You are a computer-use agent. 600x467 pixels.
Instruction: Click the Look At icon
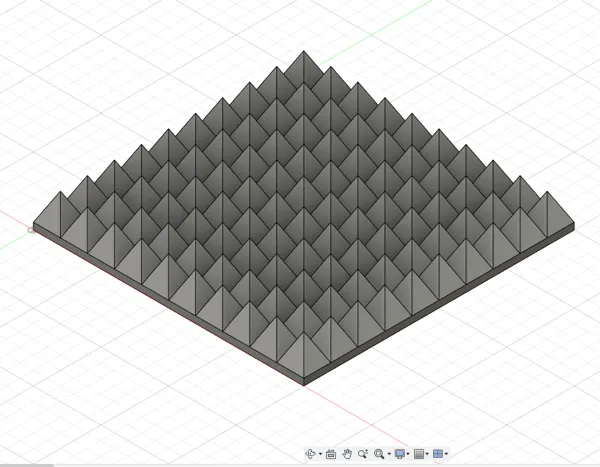pyautogui.click(x=331, y=454)
